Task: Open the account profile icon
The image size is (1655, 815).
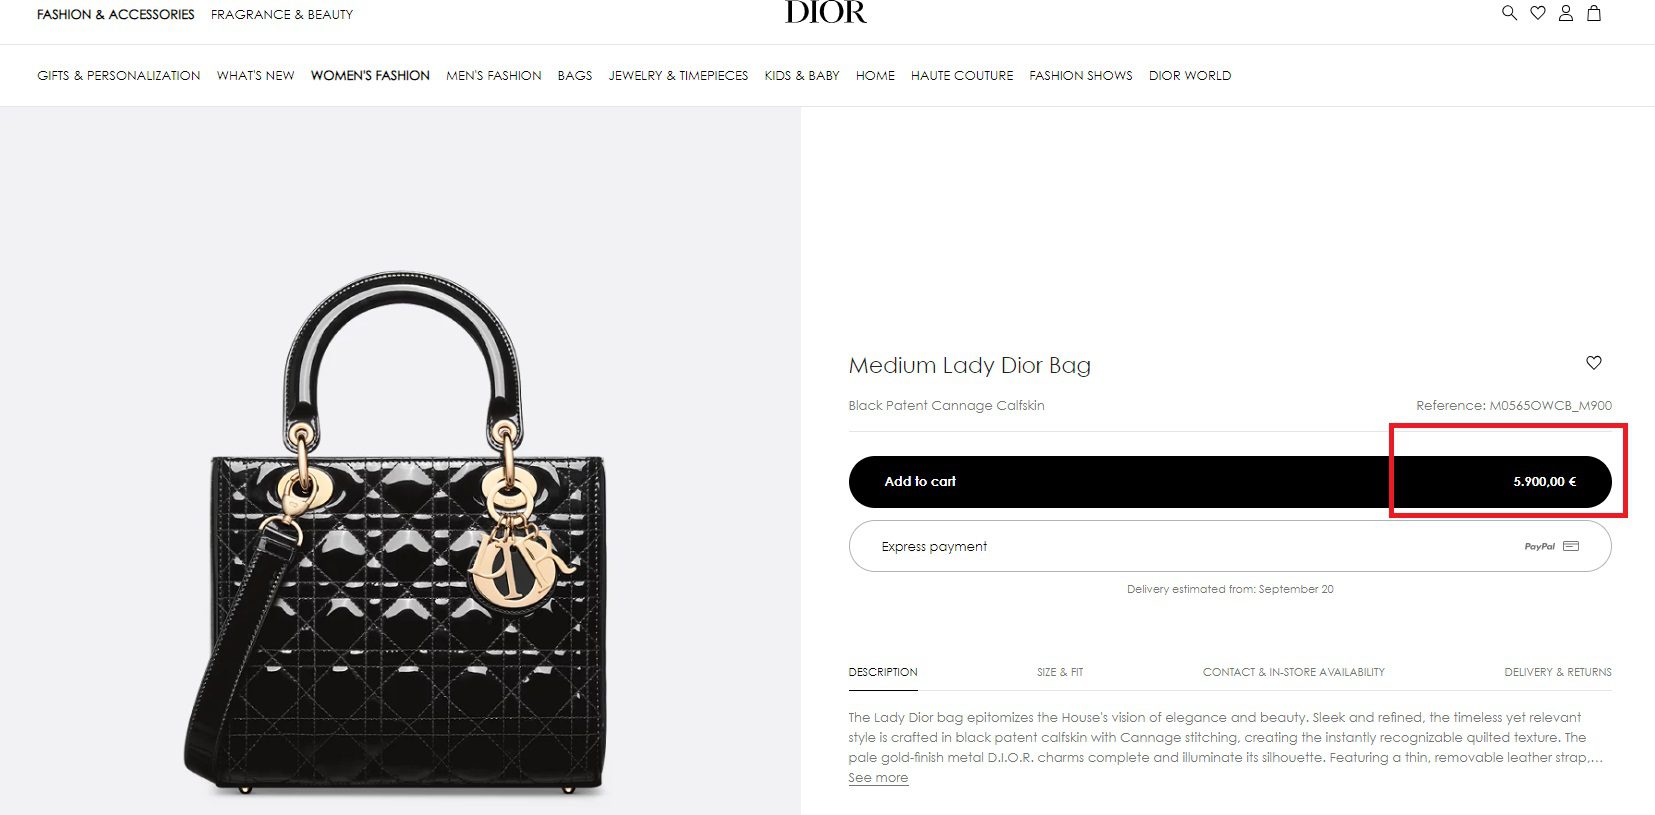Action: [x=1566, y=13]
